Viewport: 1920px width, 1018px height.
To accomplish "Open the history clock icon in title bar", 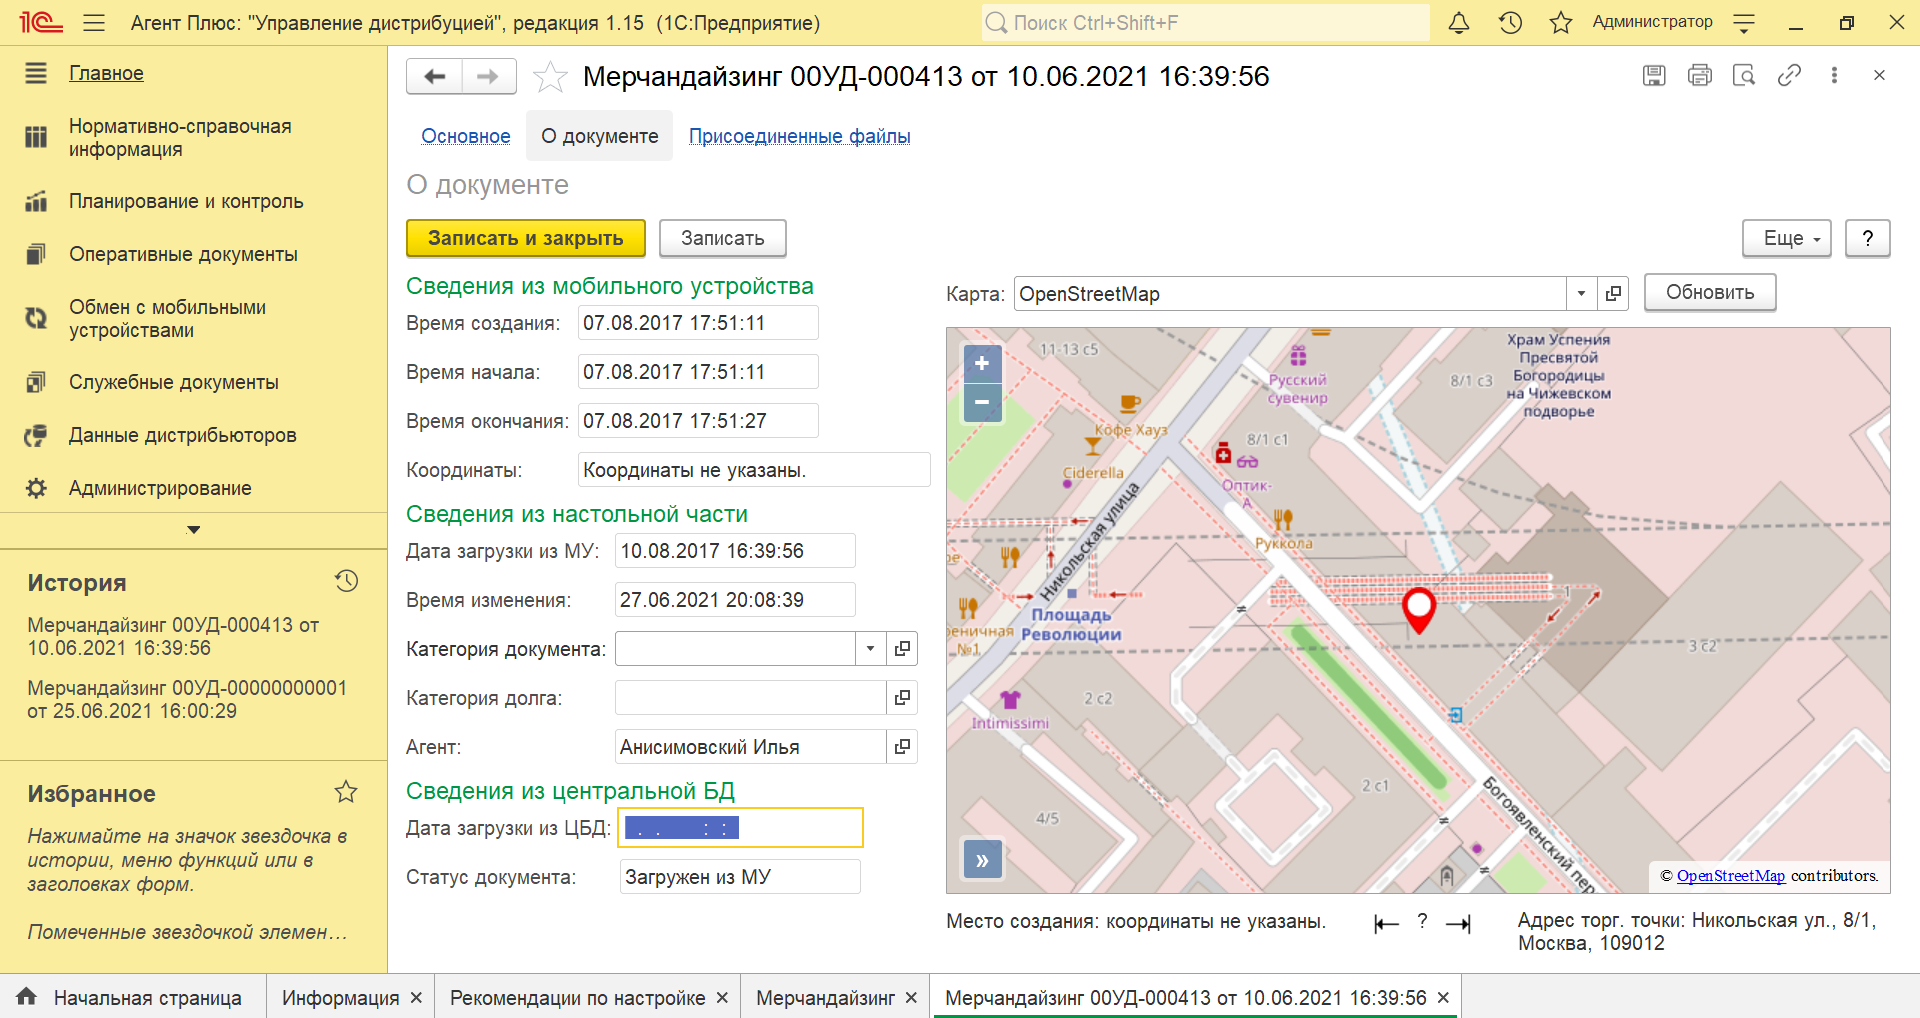I will pyautogui.click(x=1510, y=22).
